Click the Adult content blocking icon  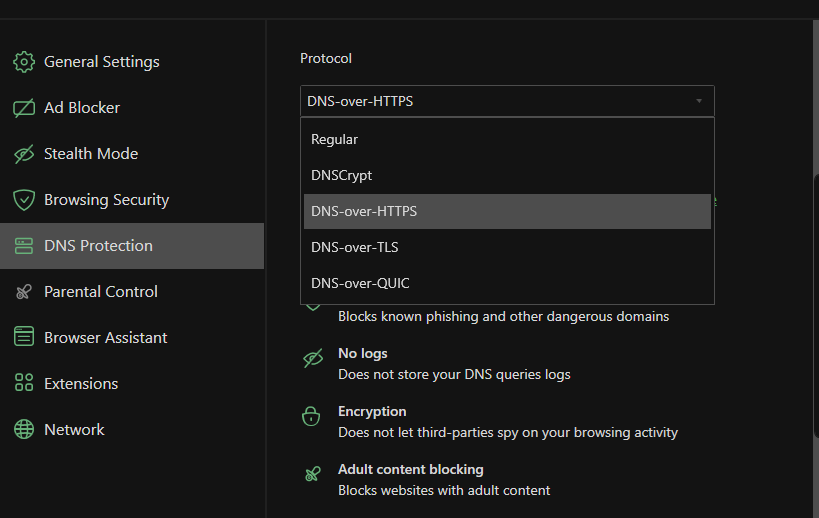(x=313, y=473)
